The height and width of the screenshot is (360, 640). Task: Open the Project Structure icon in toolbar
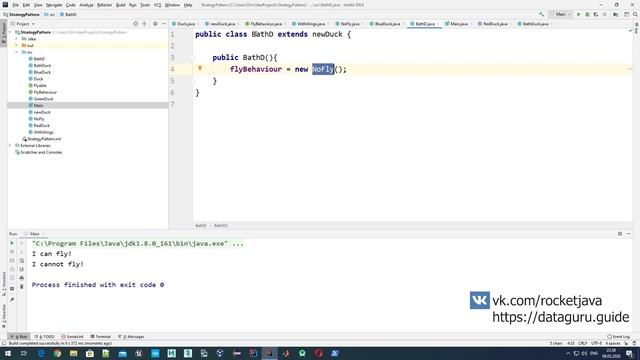[x=616, y=14]
